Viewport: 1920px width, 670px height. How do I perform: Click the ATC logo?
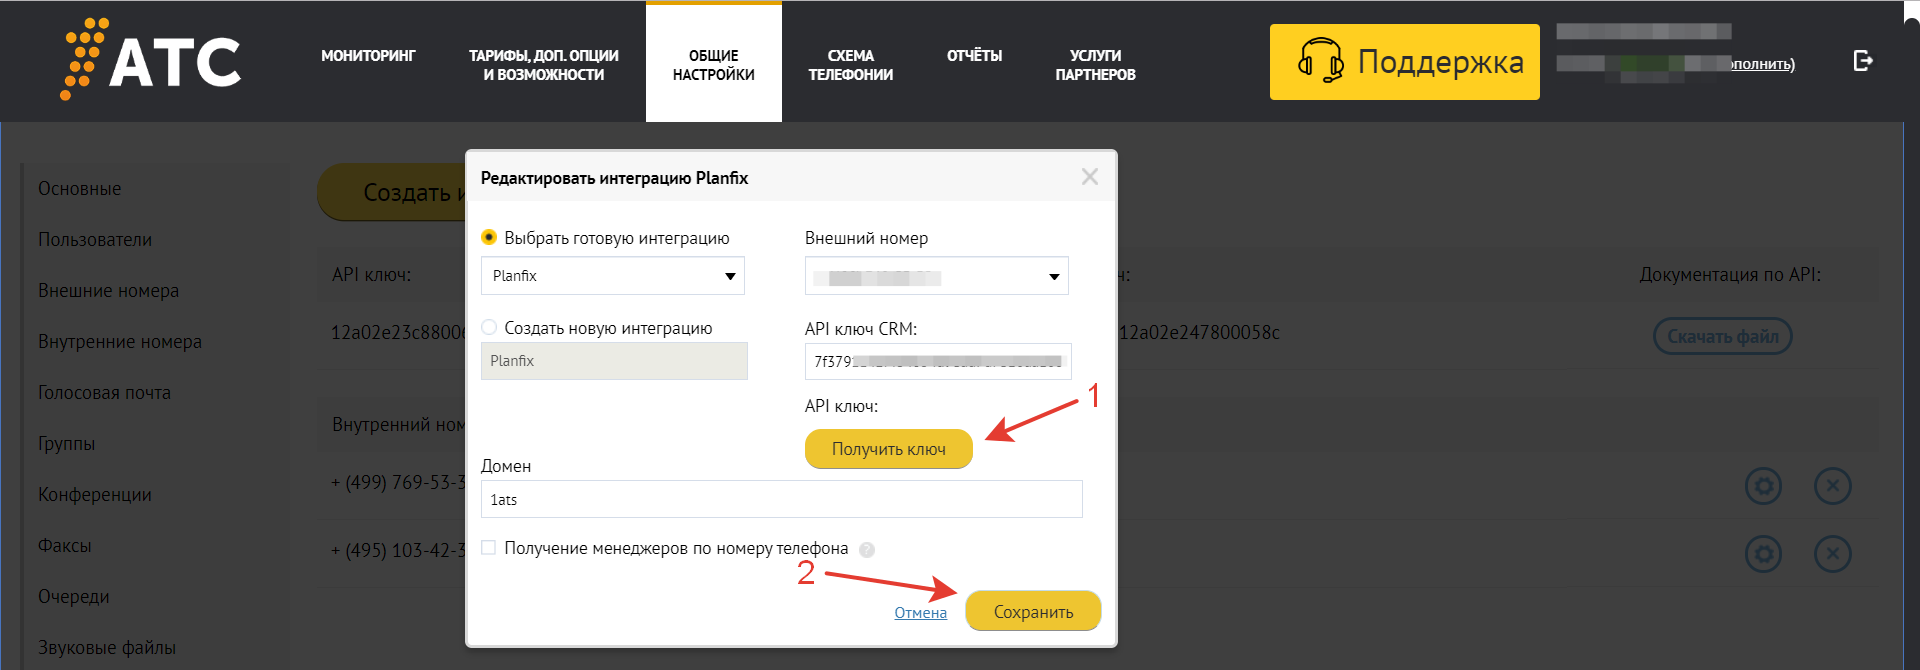151,59
